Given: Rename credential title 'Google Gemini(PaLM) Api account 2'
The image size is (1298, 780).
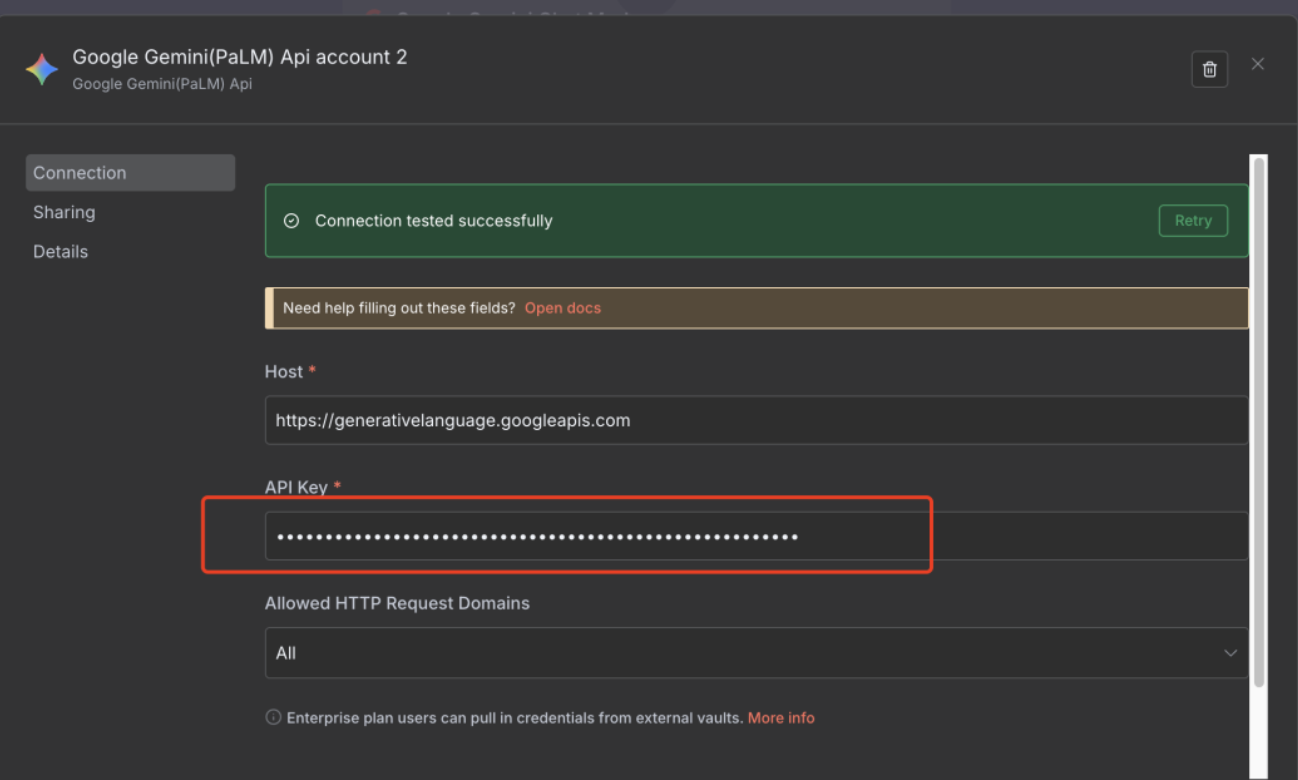Looking at the screenshot, I should pos(240,57).
